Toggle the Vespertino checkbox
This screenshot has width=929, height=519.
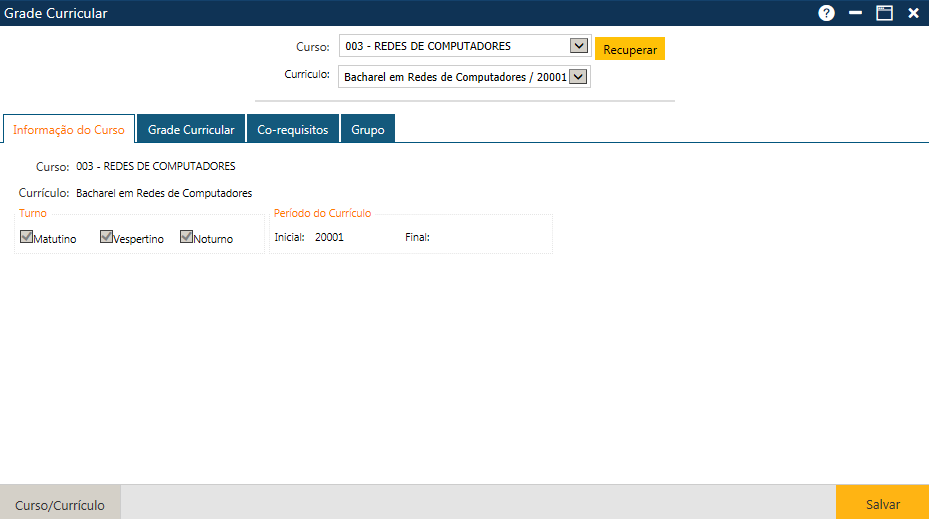click(107, 237)
